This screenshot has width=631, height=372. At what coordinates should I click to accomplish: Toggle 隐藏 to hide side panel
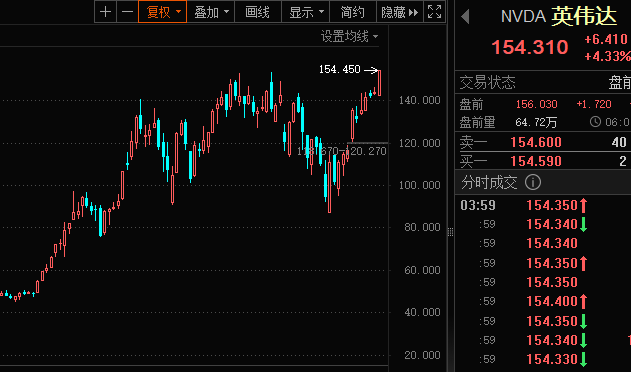point(400,12)
